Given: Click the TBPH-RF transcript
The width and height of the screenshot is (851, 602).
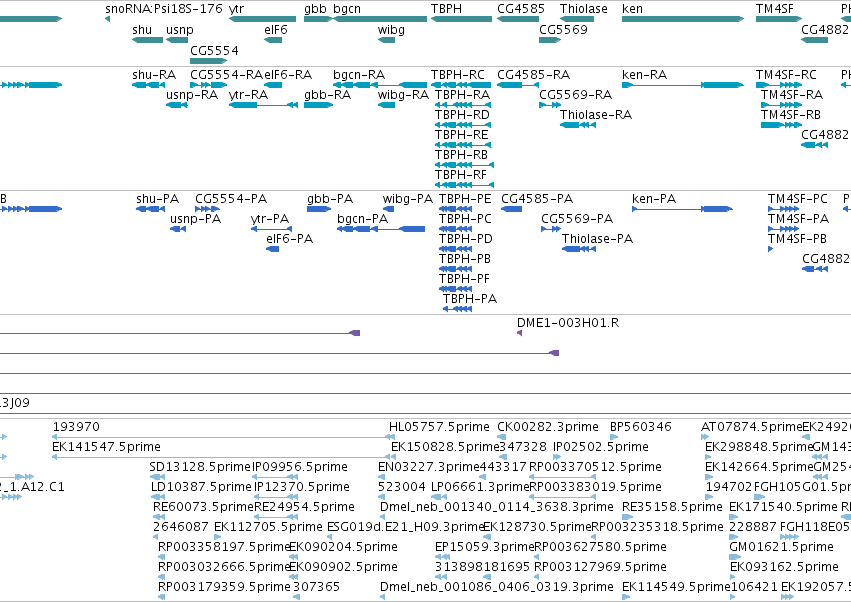Looking at the screenshot, I should pyautogui.click(x=464, y=185).
